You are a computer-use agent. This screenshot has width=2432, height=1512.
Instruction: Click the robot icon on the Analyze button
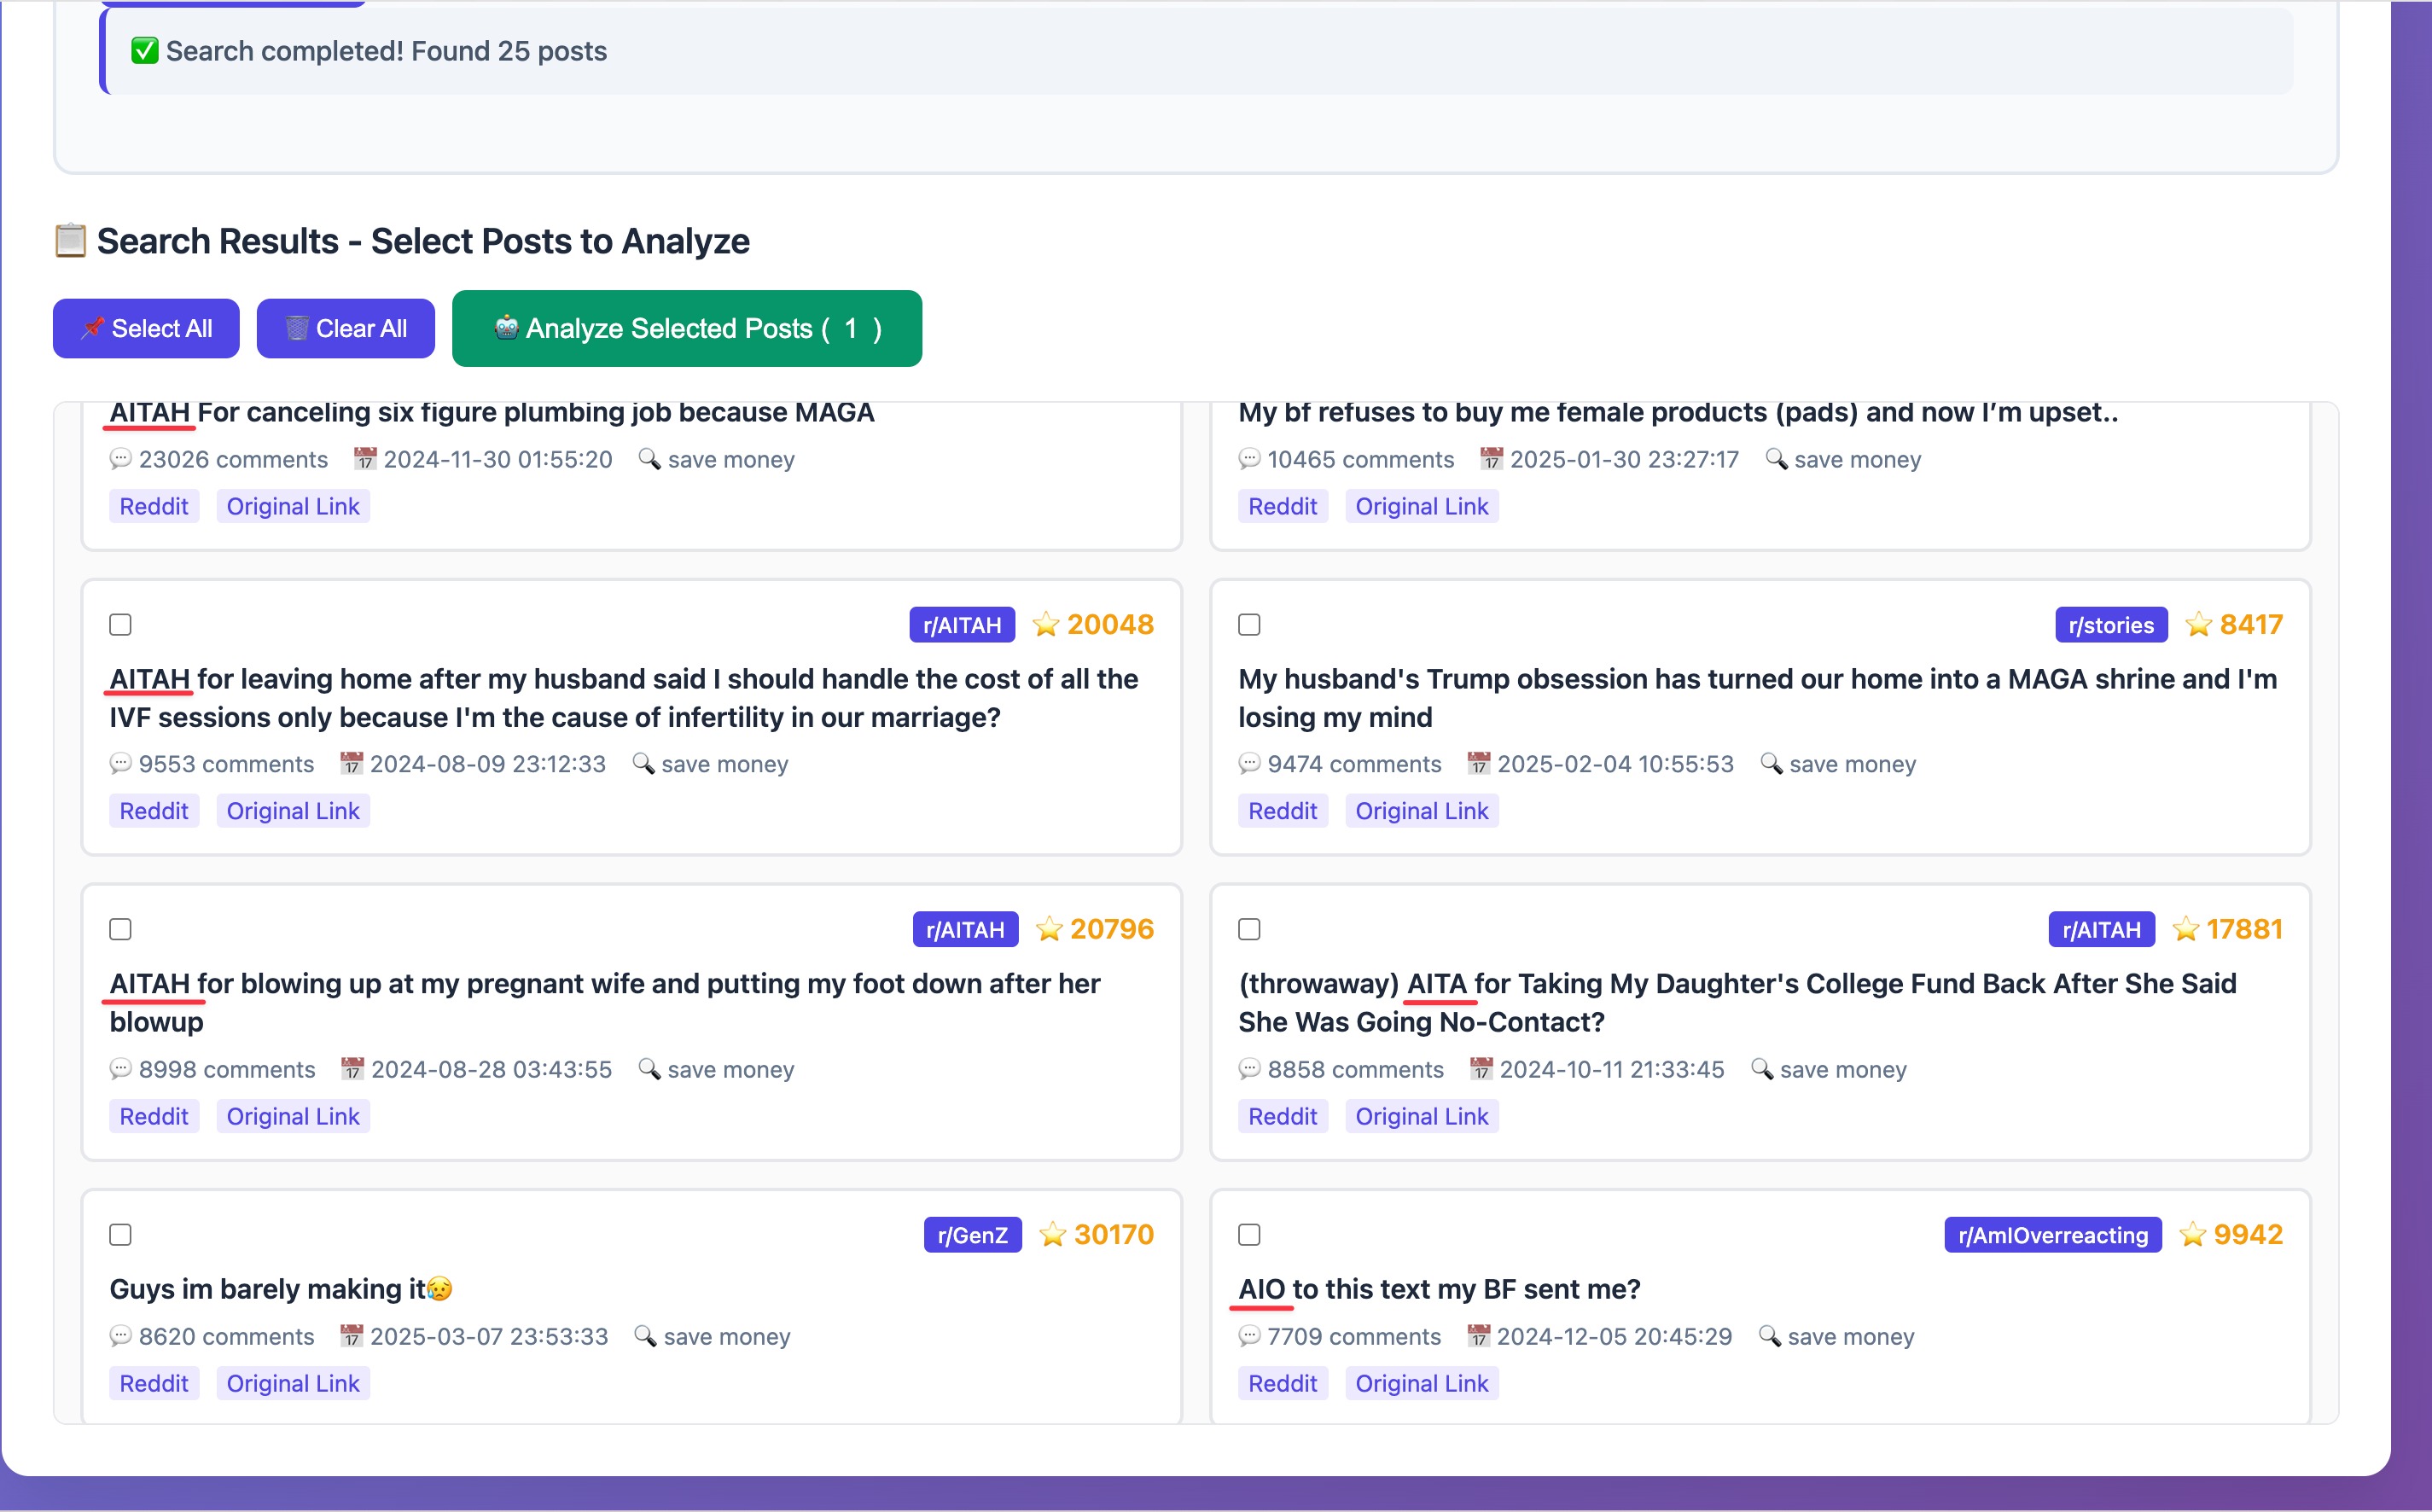(x=506, y=328)
